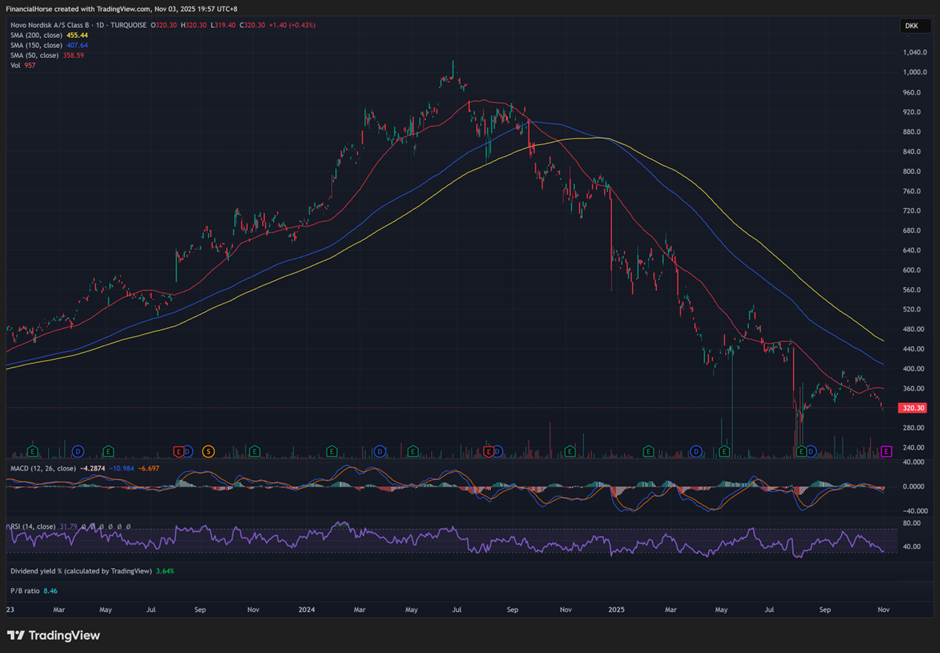Click the orange S split marker icon
Image resolution: width=940 pixels, height=653 pixels.
pyautogui.click(x=208, y=452)
